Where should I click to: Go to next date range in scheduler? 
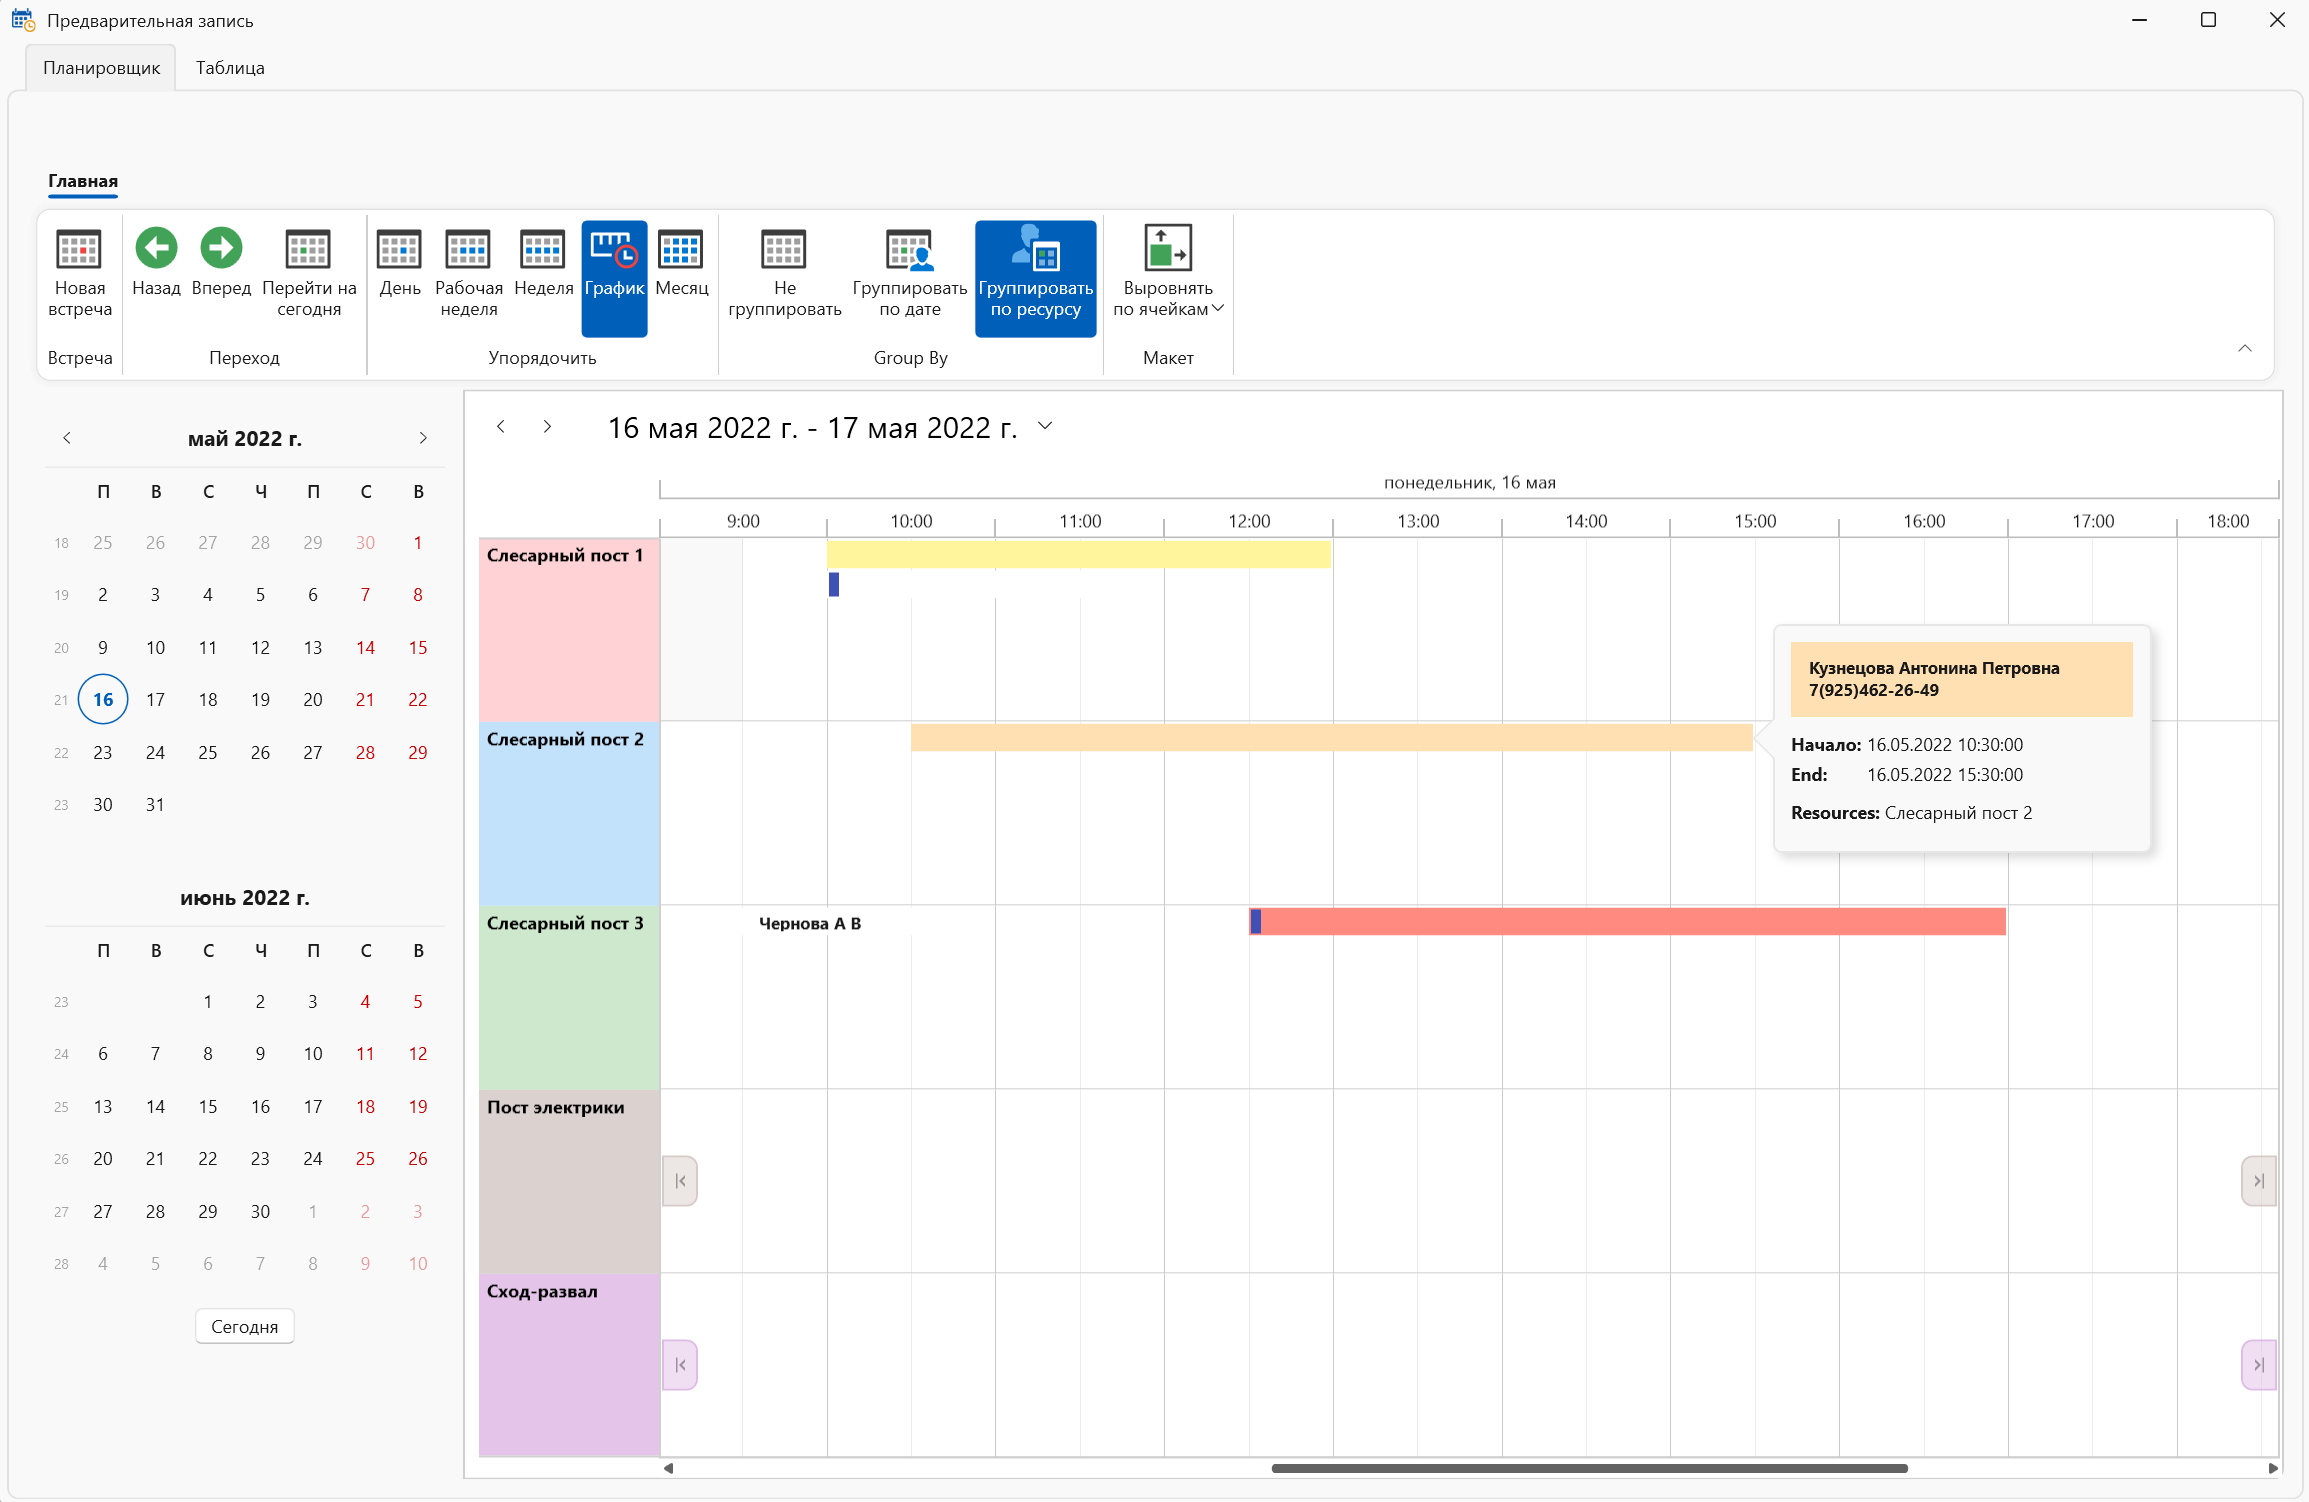click(x=547, y=427)
